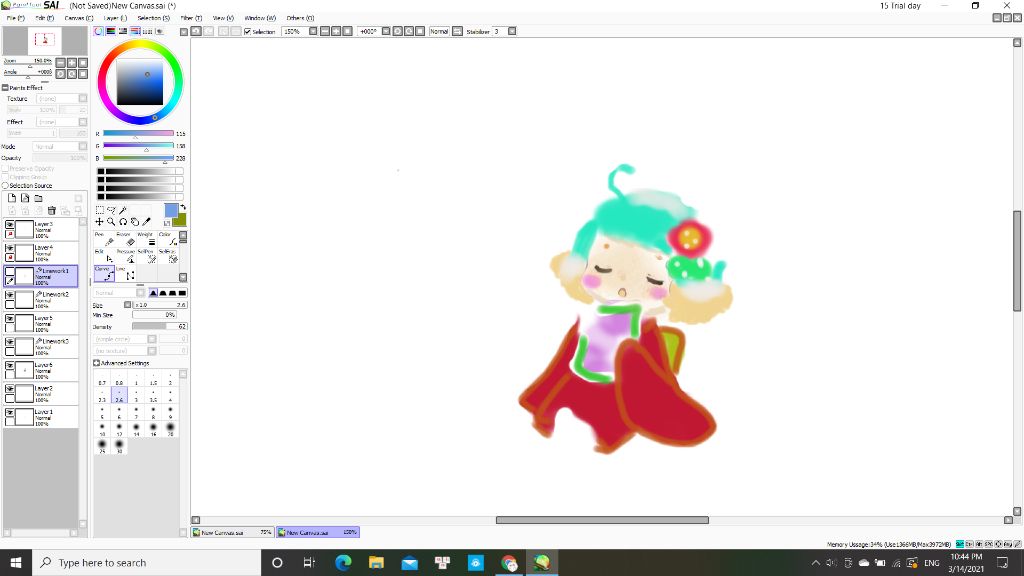
Task: Hide Layer4 with its eye icon
Action: click(10, 248)
